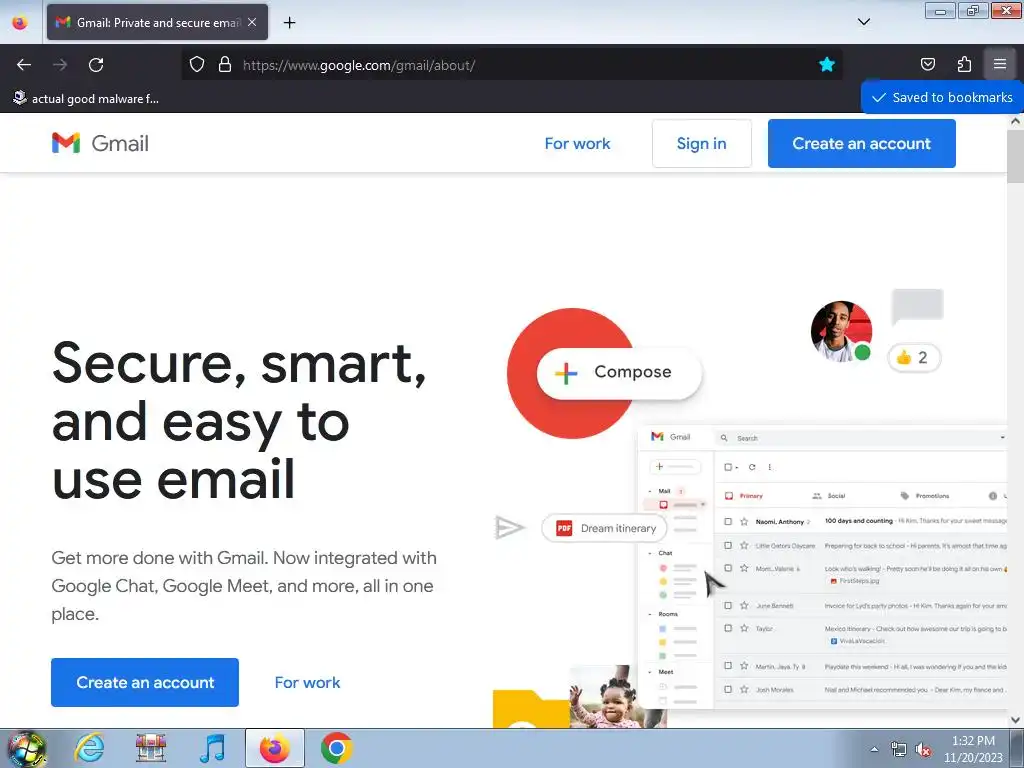
Task: Click the Dream itinerary PDF chip
Action: pyautogui.click(x=604, y=528)
